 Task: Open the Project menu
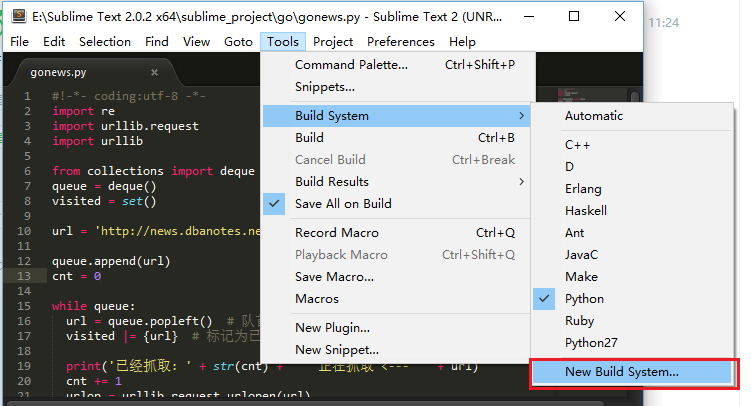tap(333, 42)
